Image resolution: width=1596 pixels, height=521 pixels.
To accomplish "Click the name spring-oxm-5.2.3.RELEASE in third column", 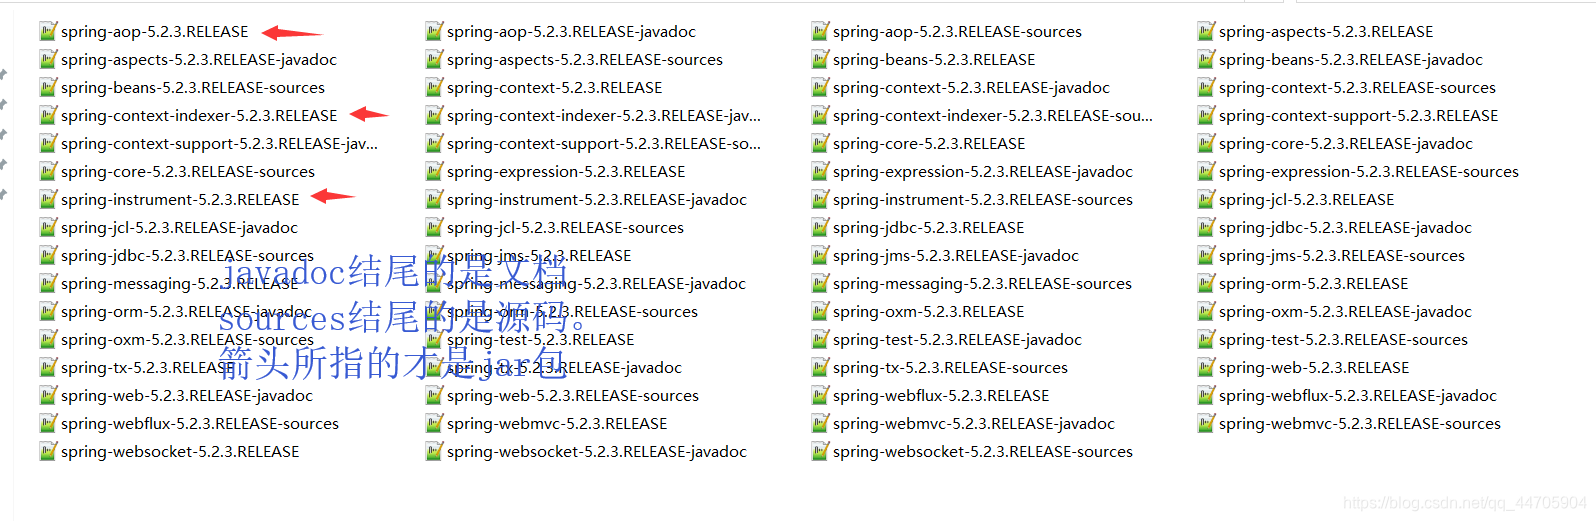I will [x=929, y=312].
